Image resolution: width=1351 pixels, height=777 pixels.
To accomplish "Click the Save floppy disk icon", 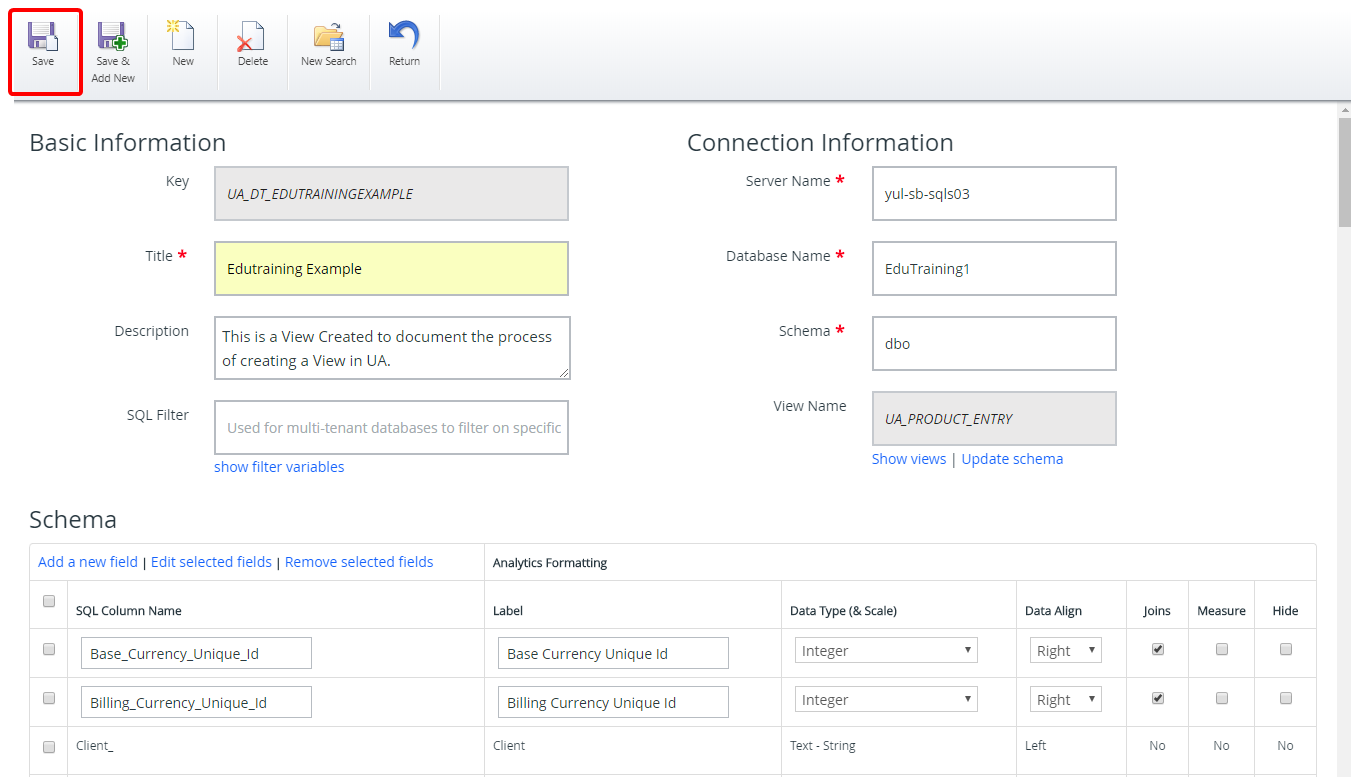I will pos(43,36).
